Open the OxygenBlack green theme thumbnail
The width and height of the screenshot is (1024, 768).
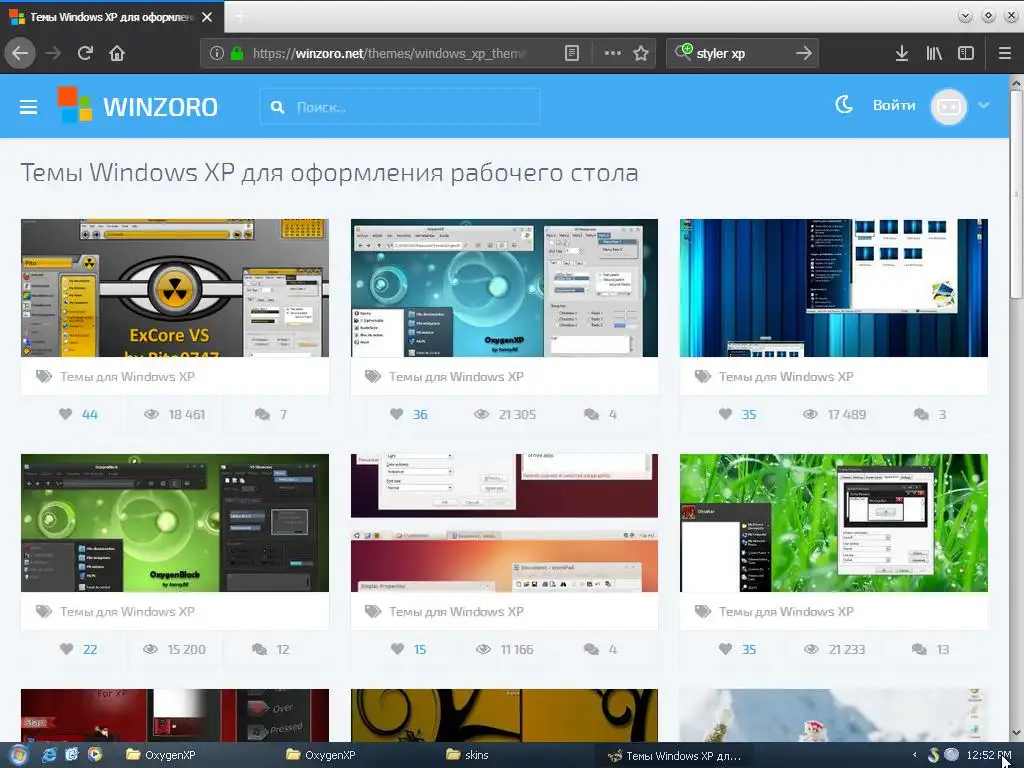[175, 522]
